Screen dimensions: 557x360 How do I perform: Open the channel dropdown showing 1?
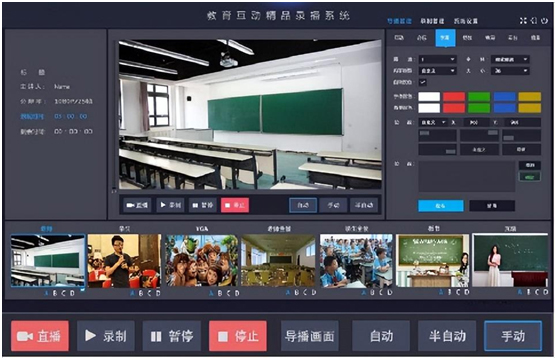[437, 59]
